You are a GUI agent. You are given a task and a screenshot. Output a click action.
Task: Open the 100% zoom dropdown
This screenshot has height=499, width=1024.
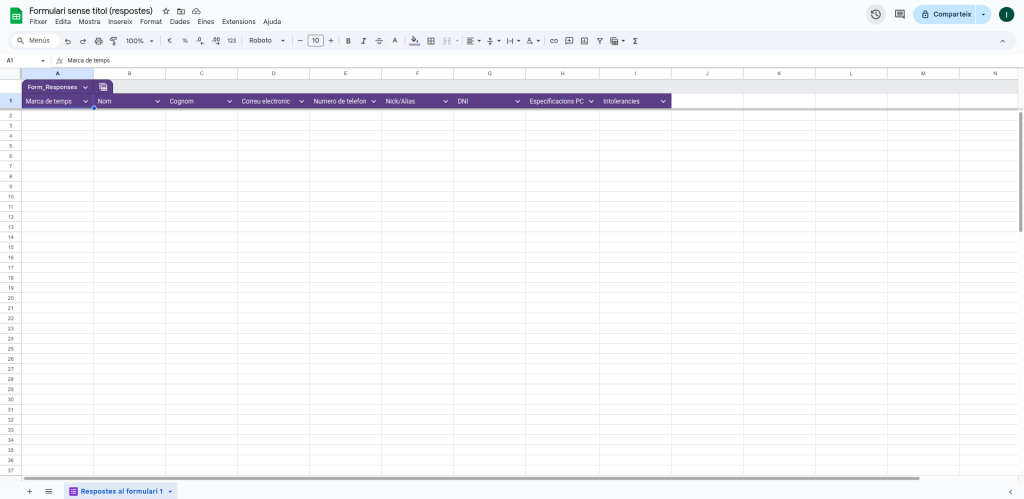click(140, 41)
